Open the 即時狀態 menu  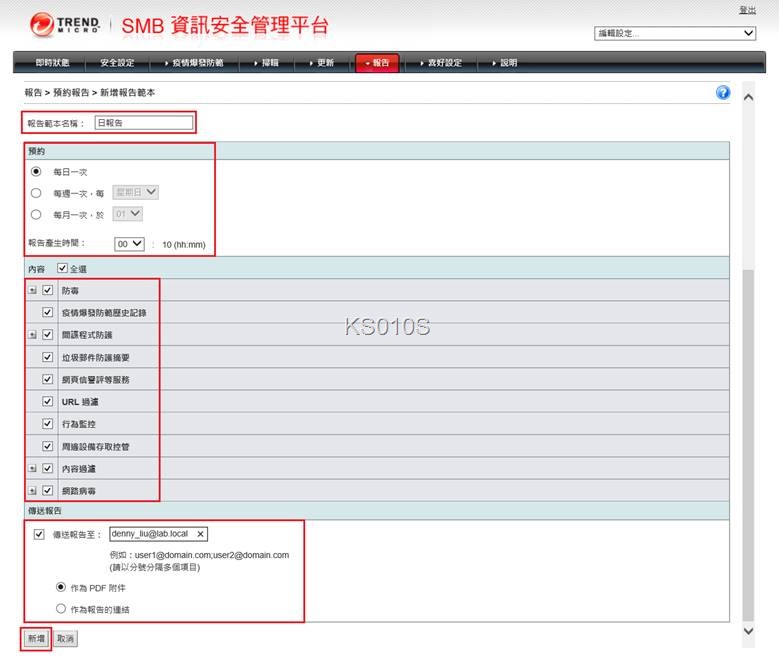(x=52, y=63)
